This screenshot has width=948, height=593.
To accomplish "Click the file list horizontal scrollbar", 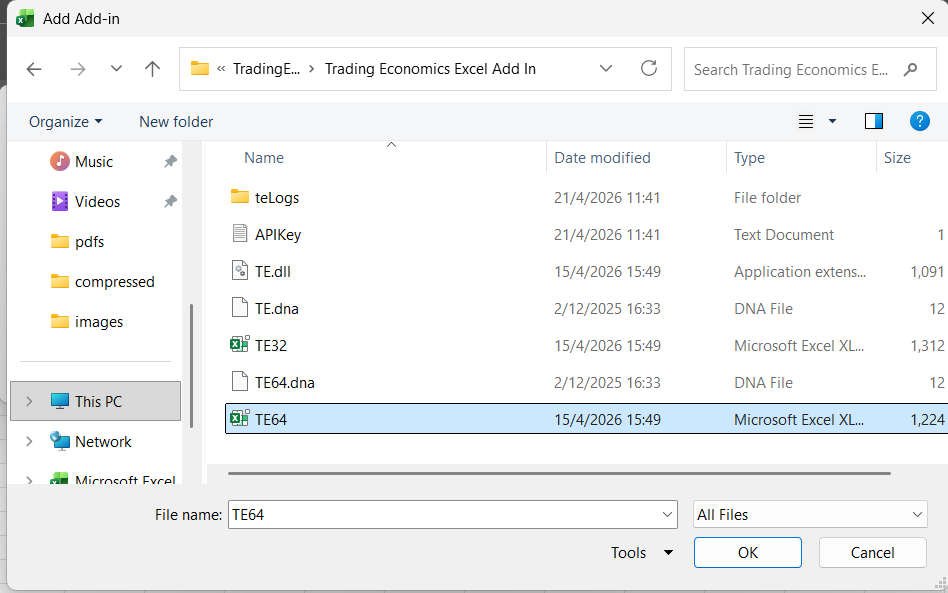I will [559, 473].
